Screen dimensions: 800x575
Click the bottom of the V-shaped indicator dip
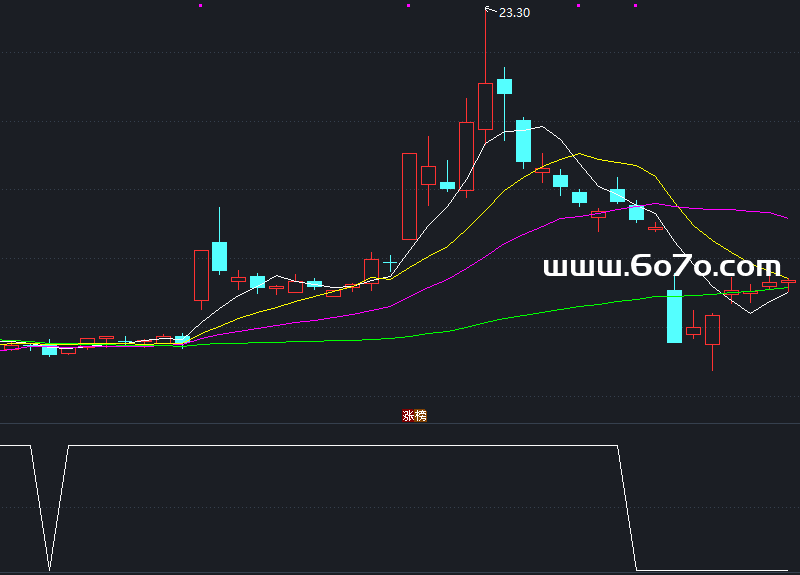(x=49, y=570)
